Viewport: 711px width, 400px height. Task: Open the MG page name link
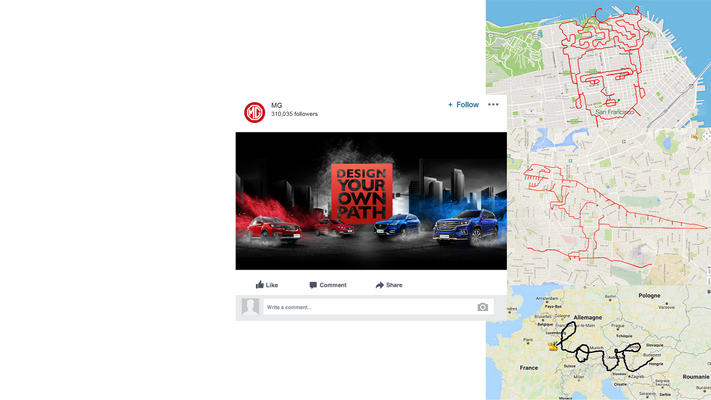coord(276,105)
